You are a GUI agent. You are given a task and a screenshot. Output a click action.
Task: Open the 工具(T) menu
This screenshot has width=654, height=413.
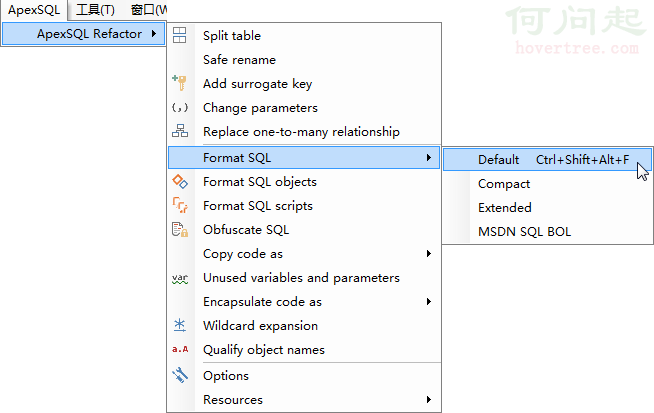95,10
